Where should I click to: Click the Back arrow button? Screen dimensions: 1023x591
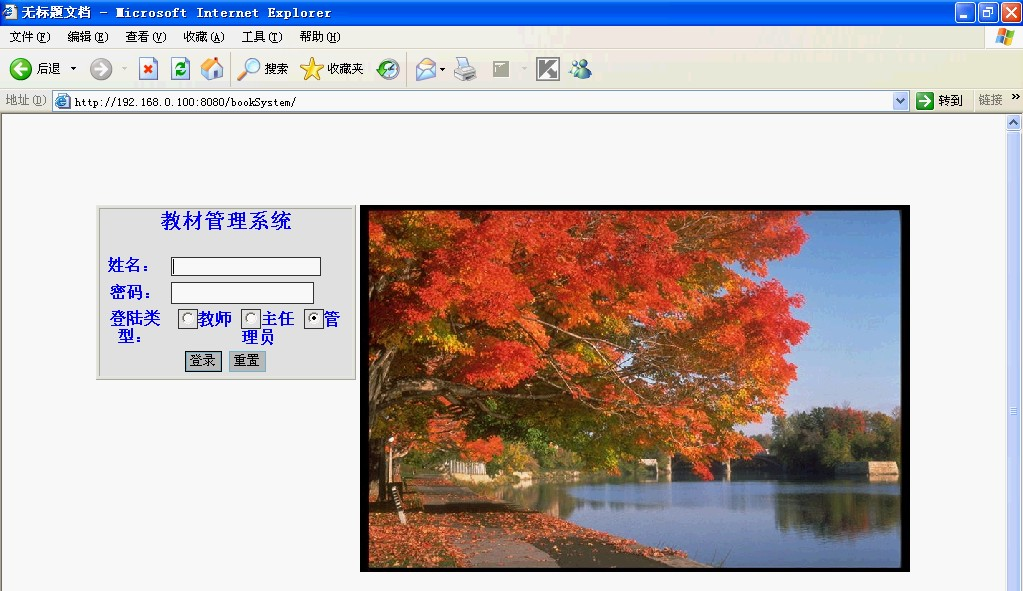pos(21,69)
